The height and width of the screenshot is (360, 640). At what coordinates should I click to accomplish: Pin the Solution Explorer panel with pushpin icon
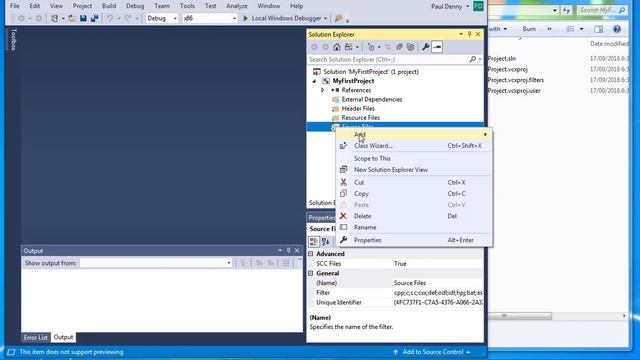click(469, 34)
